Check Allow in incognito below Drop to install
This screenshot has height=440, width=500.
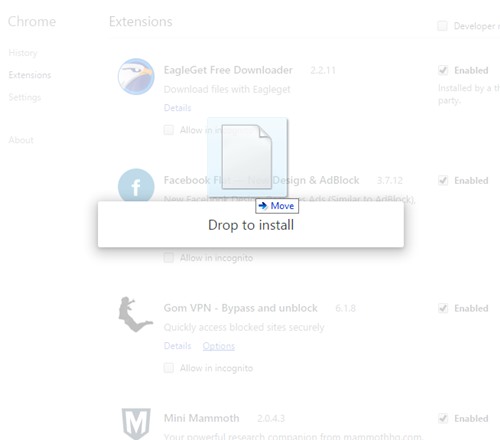coord(169,258)
